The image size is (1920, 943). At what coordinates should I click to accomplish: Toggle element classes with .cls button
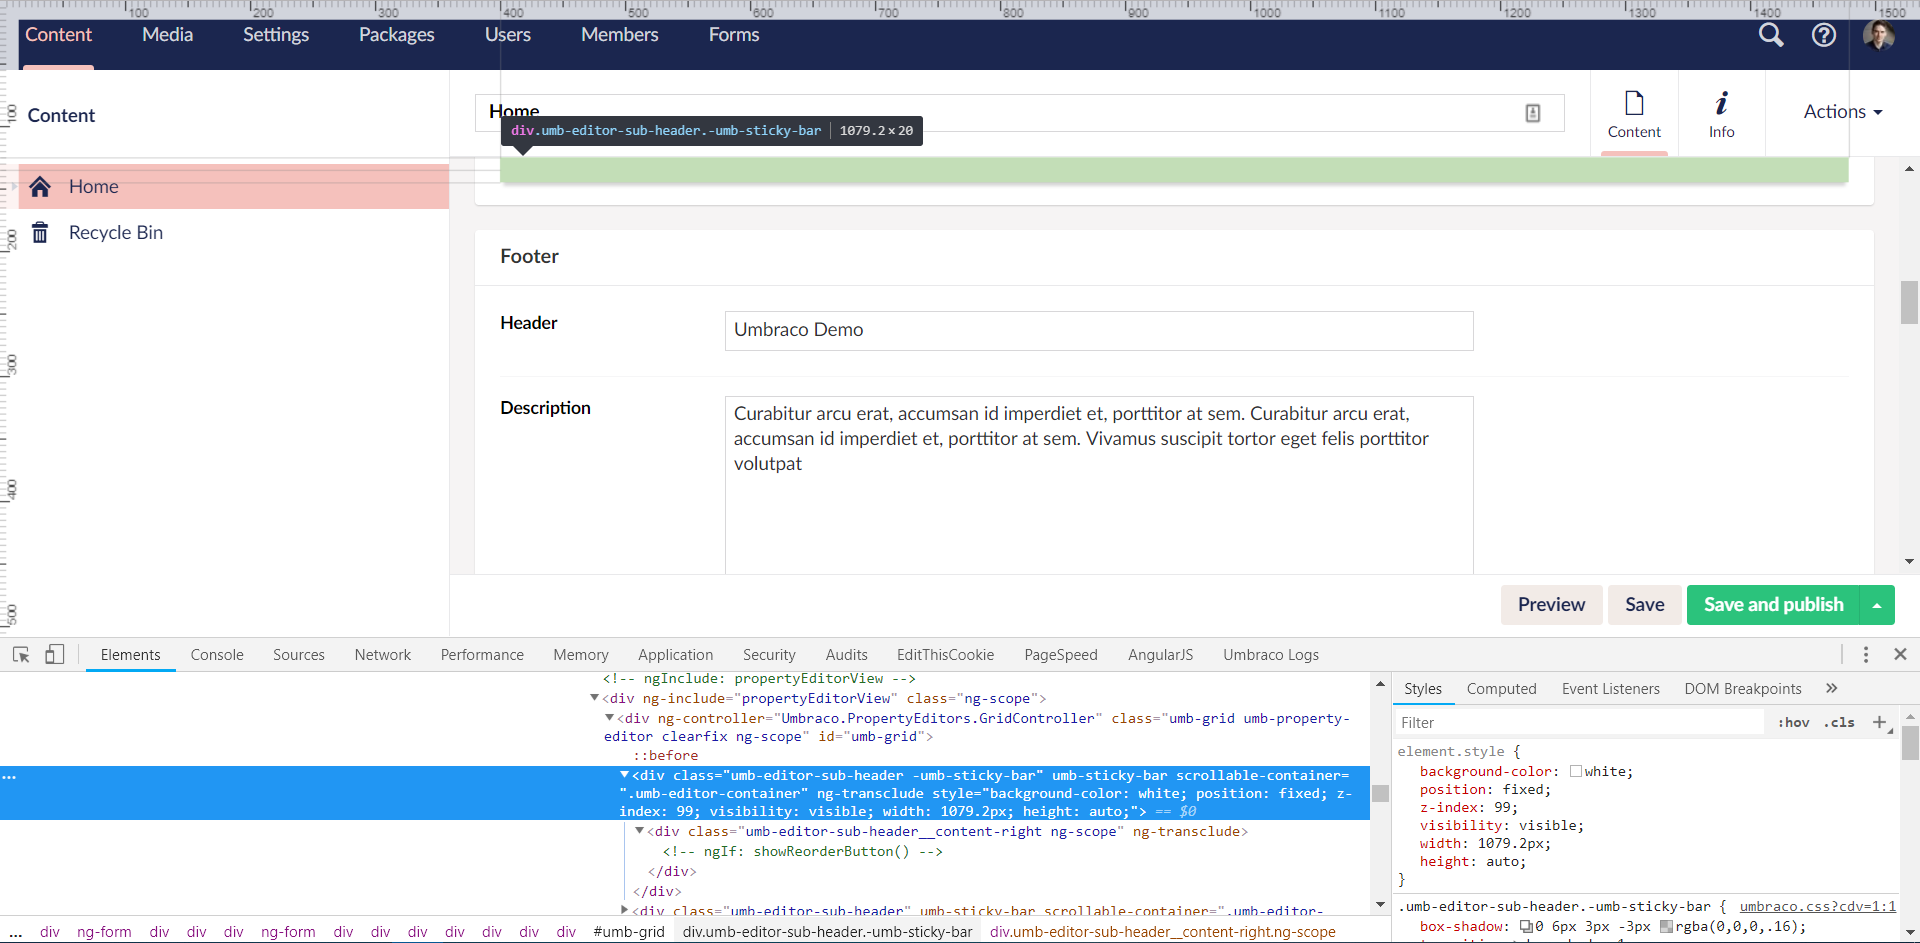click(1840, 722)
